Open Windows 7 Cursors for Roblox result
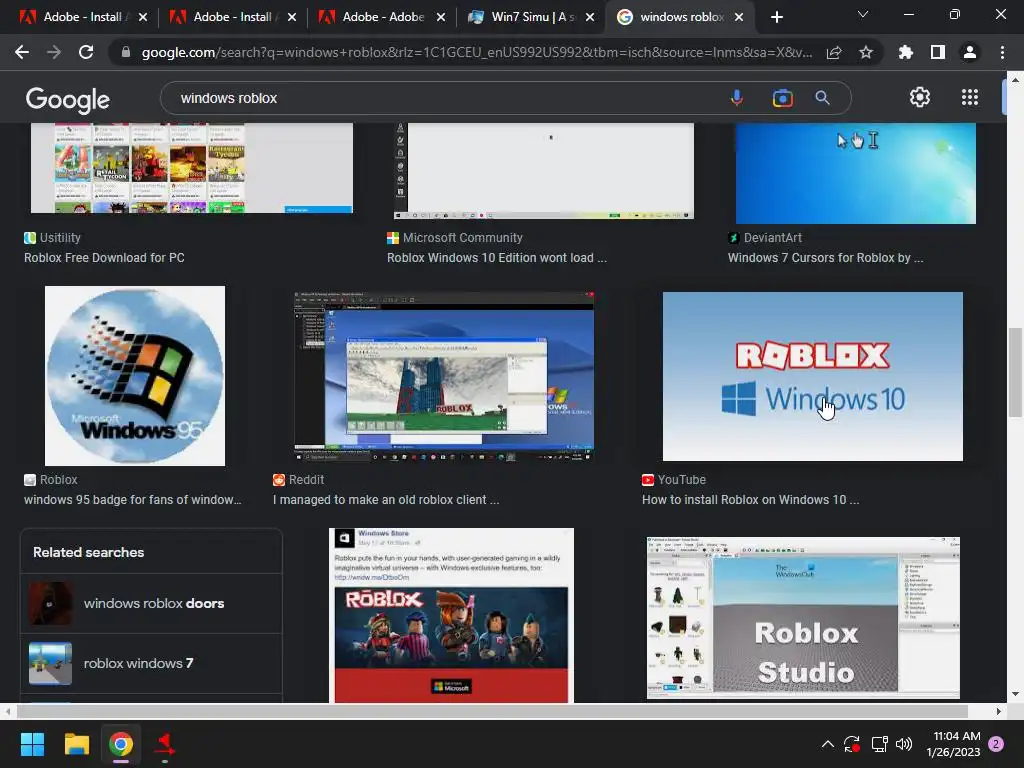Image resolution: width=1024 pixels, height=768 pixels. (825, 257)
